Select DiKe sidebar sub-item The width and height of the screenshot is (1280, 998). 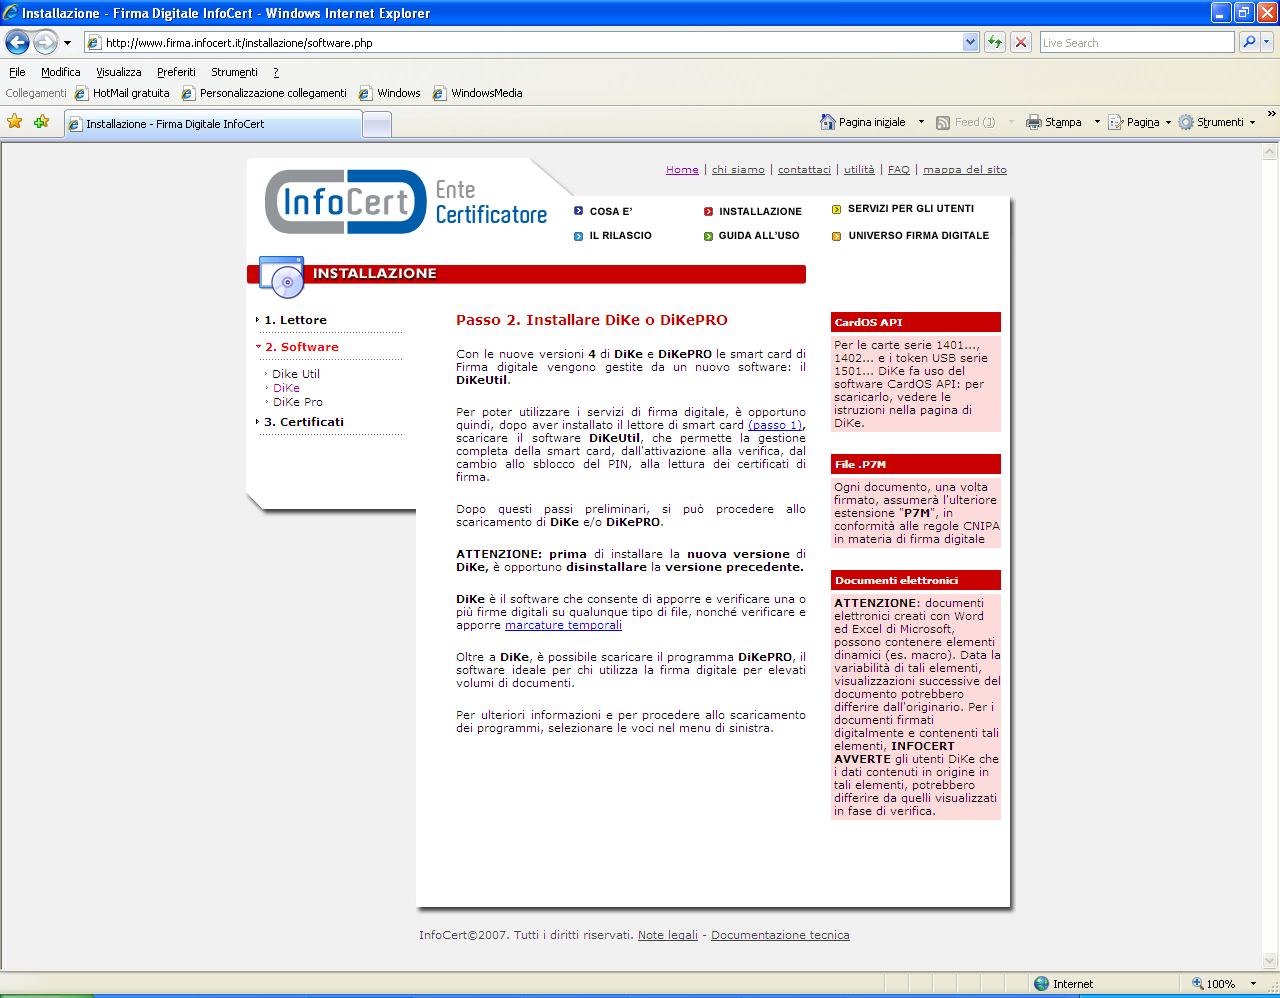pyautogui.click(x=286, y=388)
